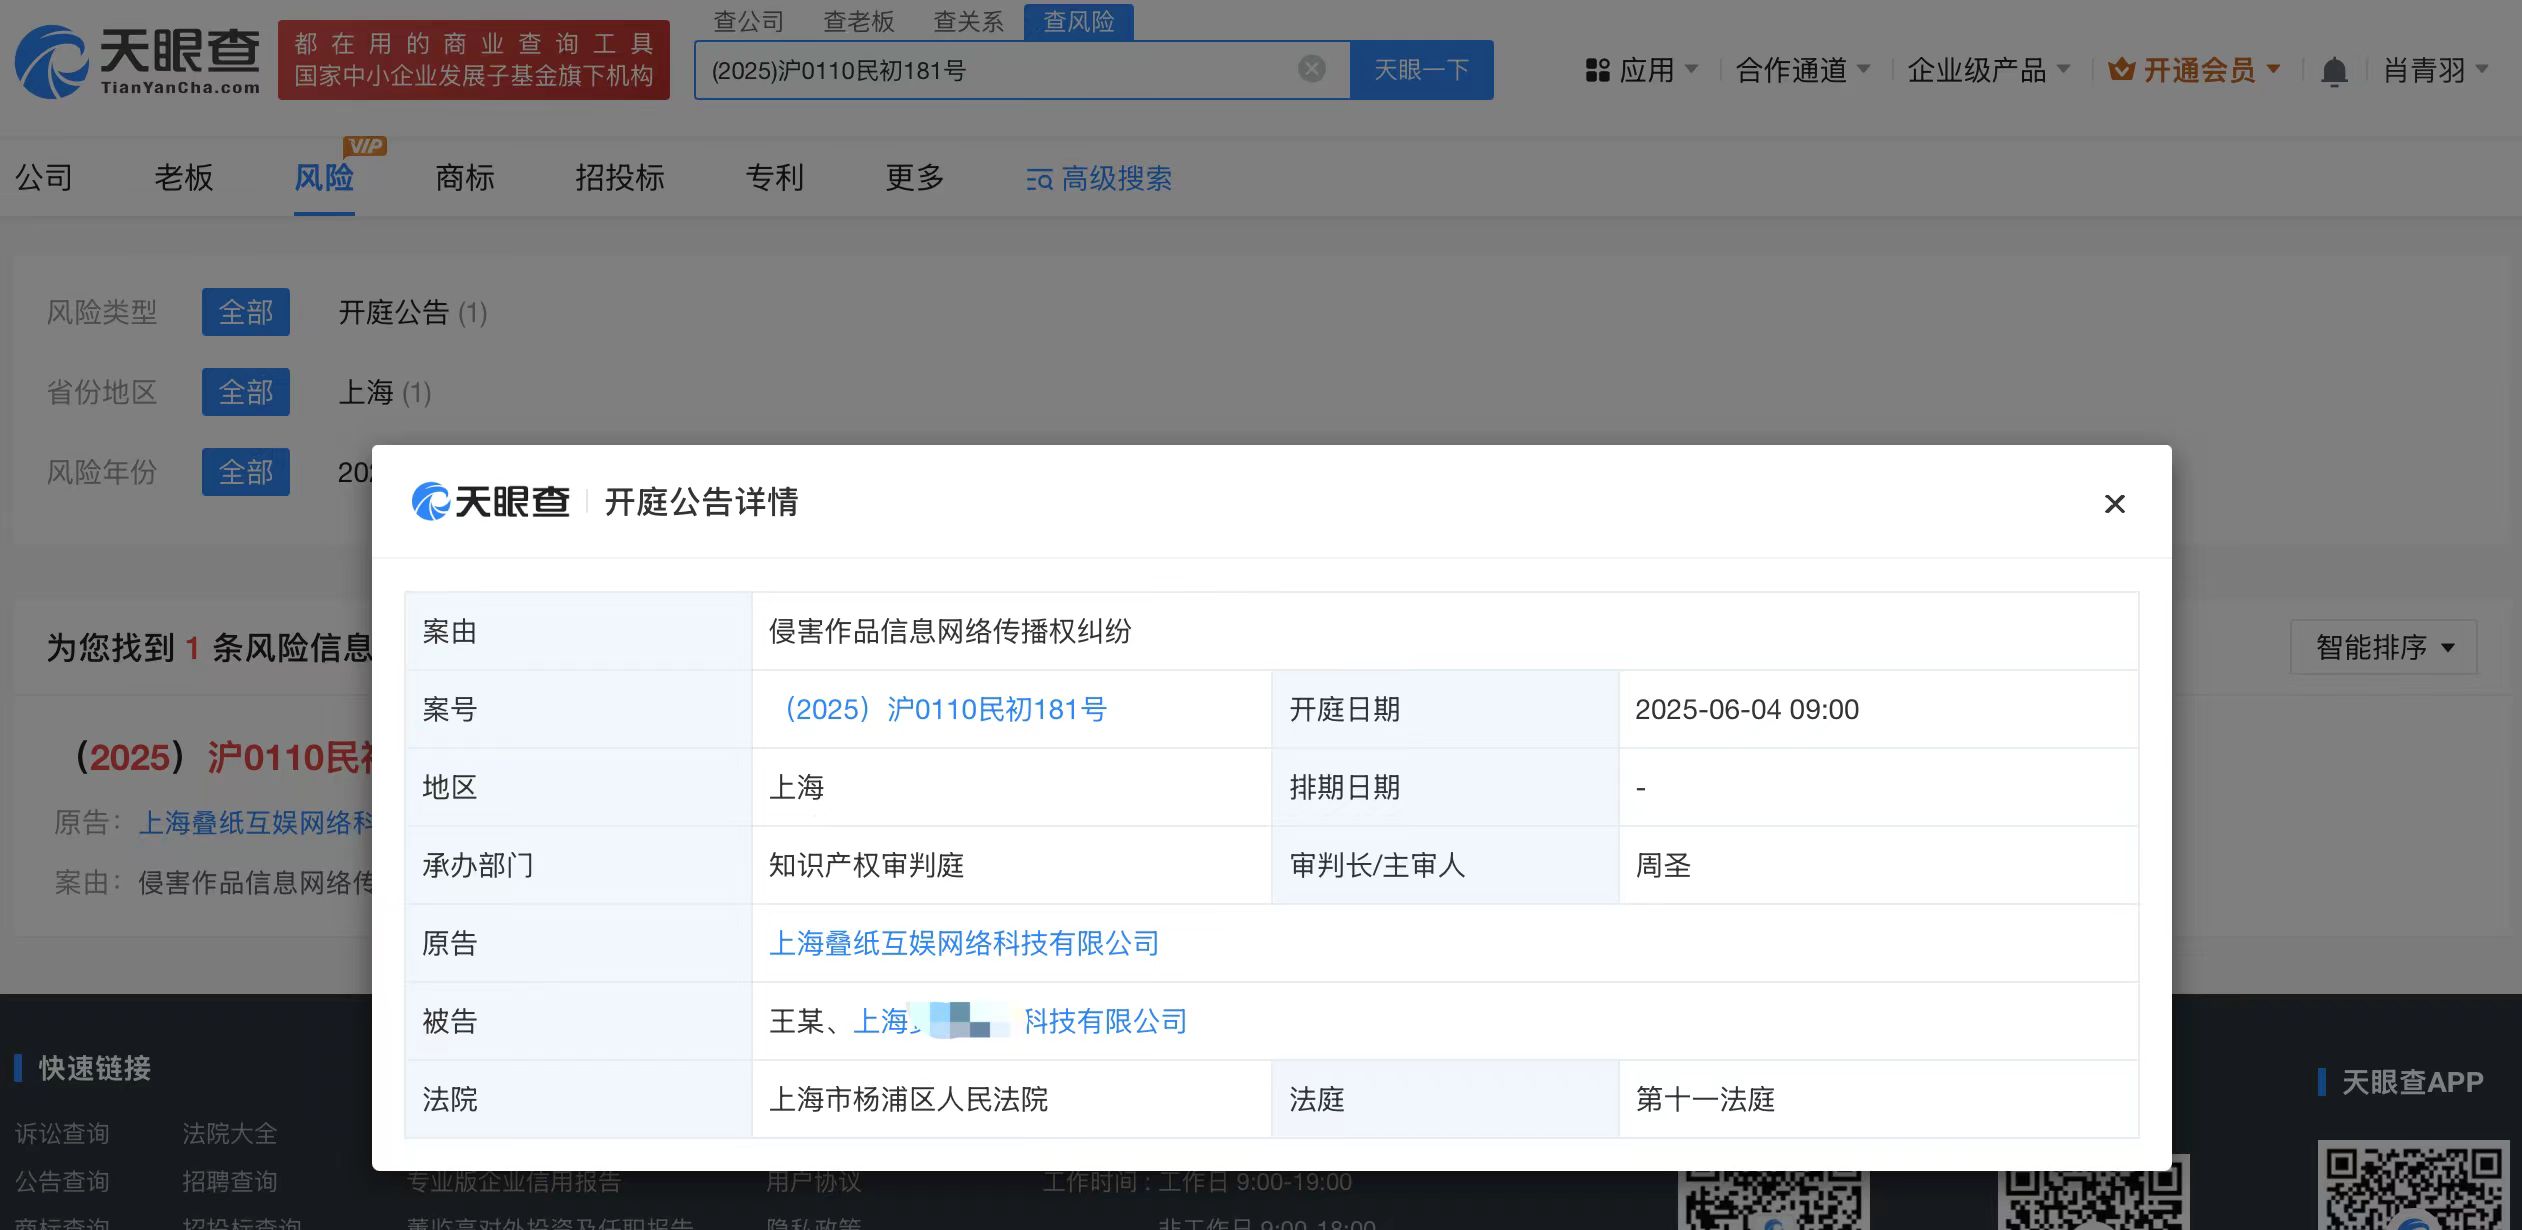
Task: Select 全部 for 风险年份 filter
Action: (x=246, y=472)
